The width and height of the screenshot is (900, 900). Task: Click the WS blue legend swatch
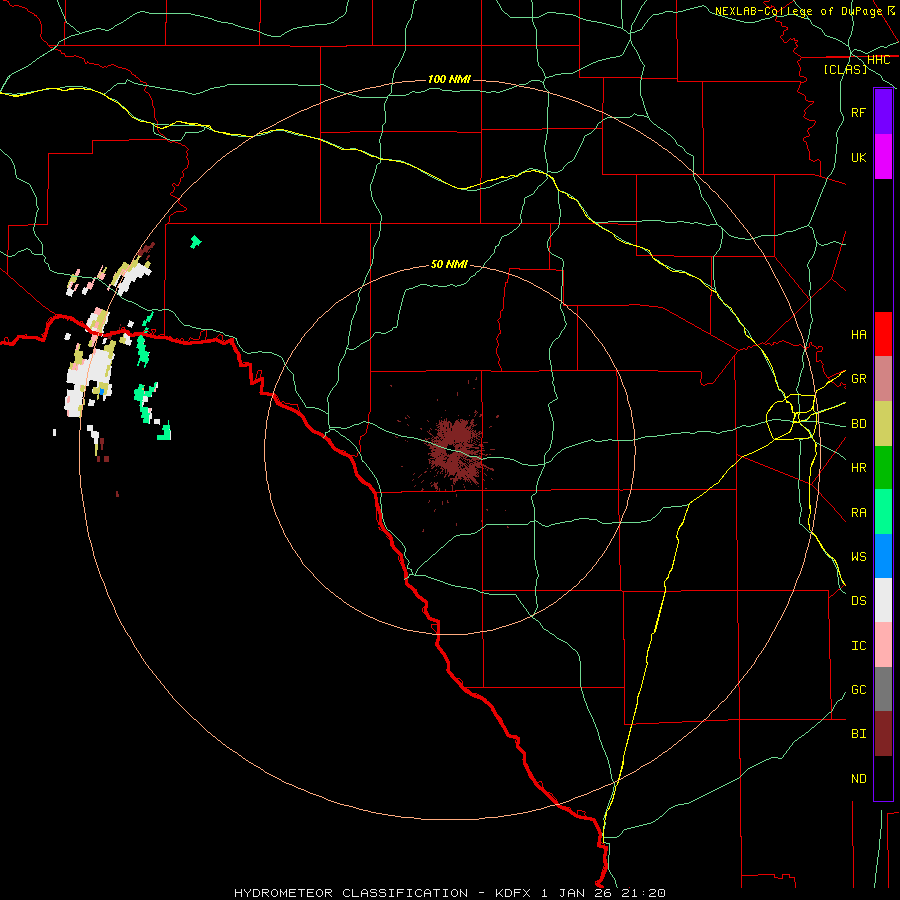[883, 556]
